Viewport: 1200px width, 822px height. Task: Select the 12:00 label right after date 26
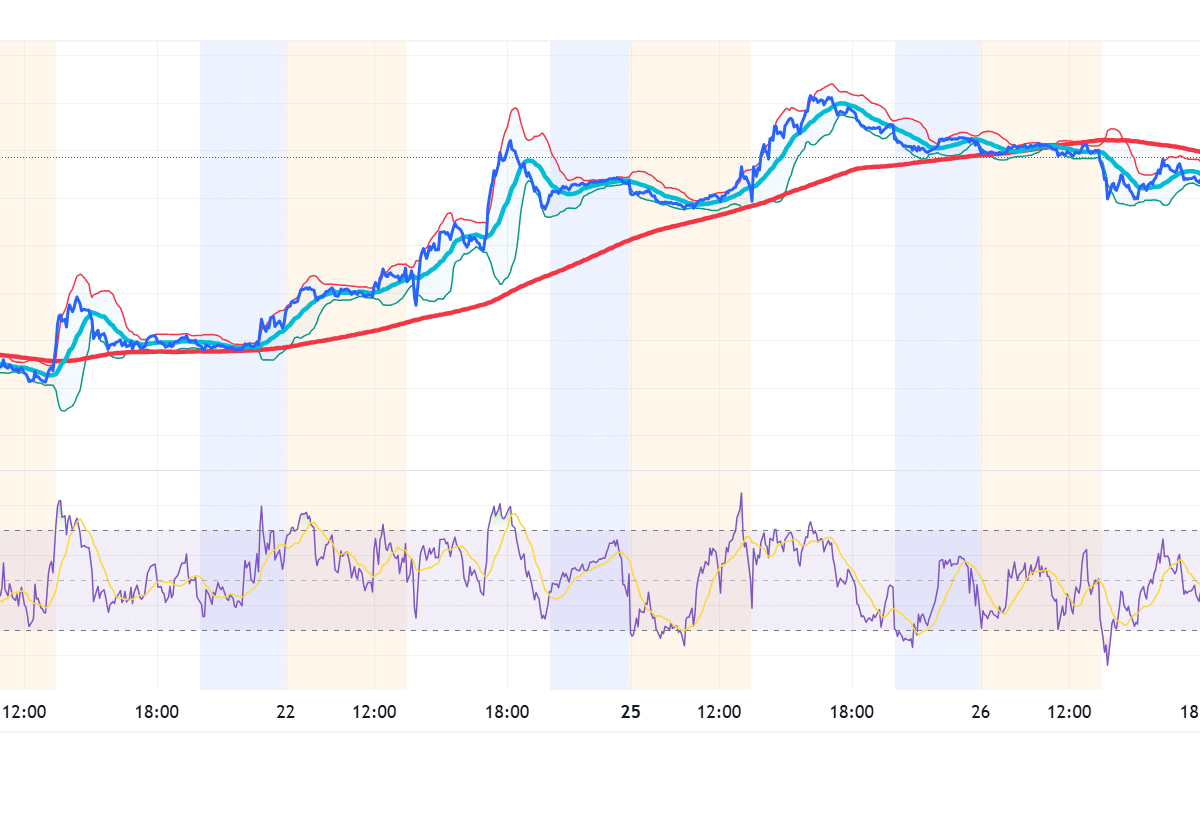[x=1069, y=712]
